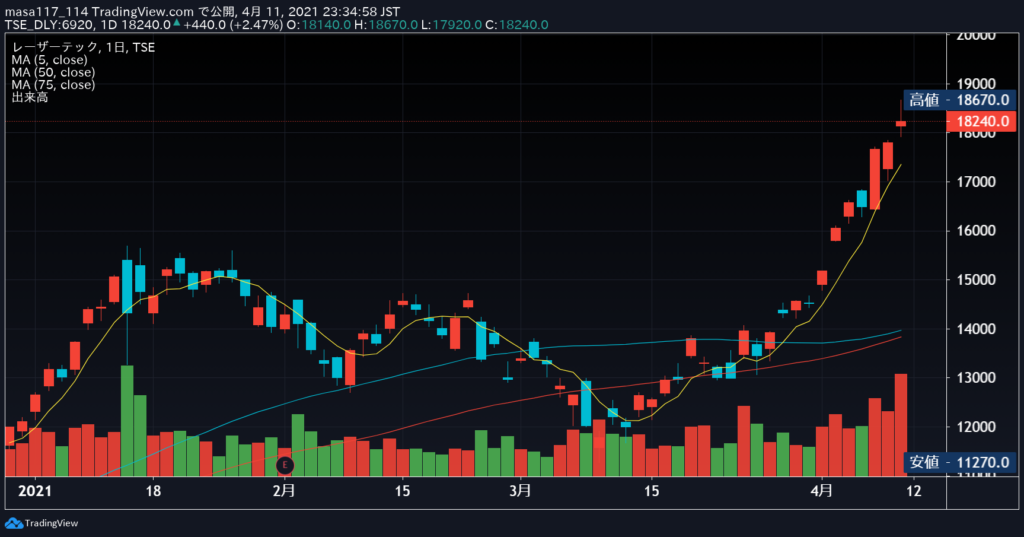Select the MA (50, close) indicator label
The width and height of the screenshot is (1024, 537).
pyautogui.click(x=53, y=73)
